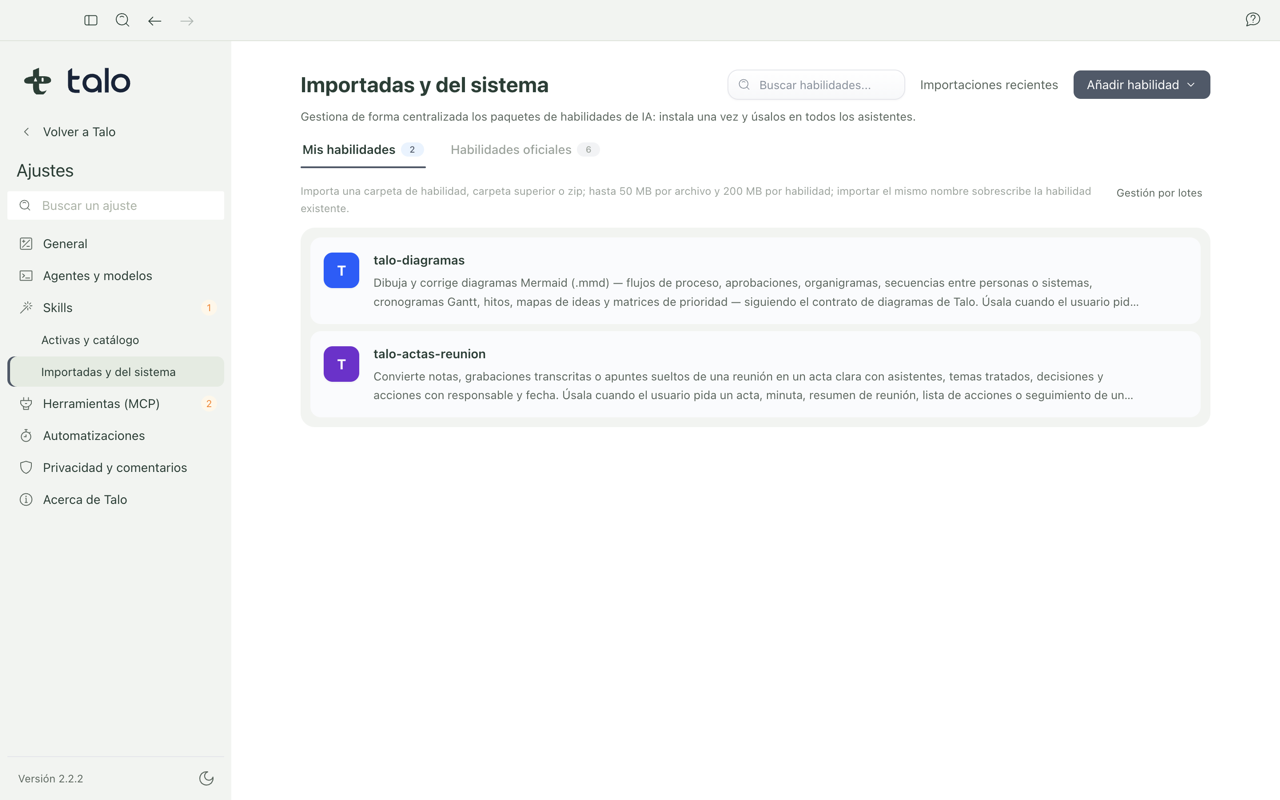Open the feedback chat icon top right
Image resolution: width=1280 pixels, height=800 pixels.
pos(1253,20)
